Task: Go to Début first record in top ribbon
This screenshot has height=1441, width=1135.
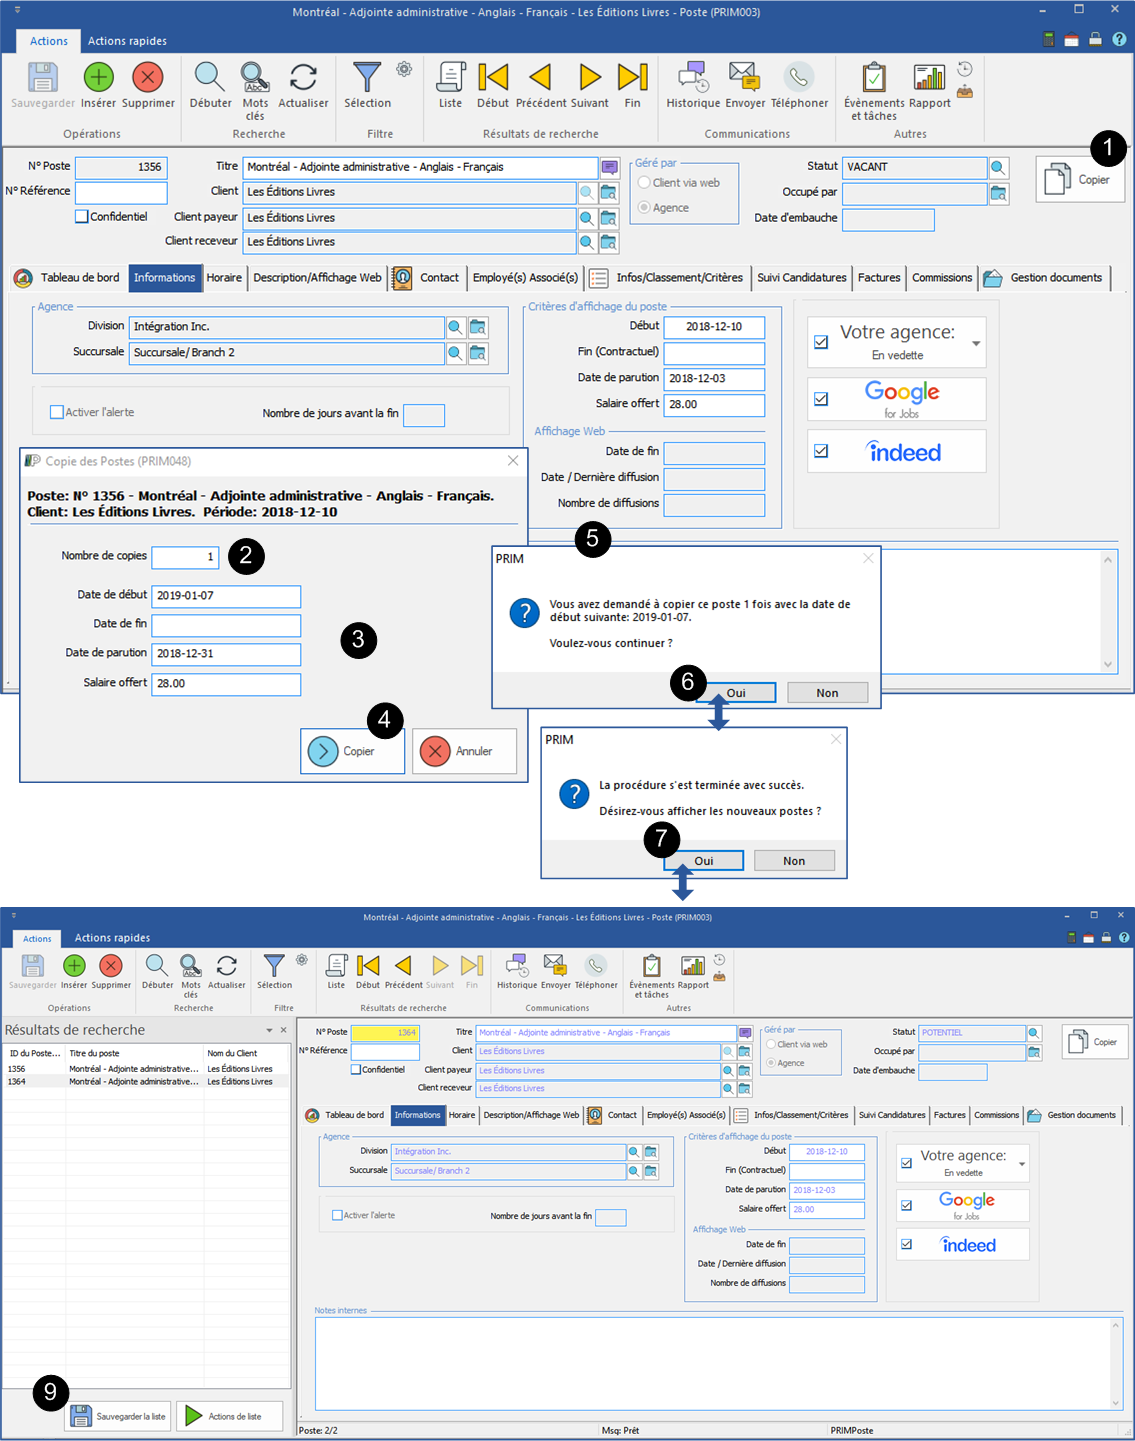Action: (x=493, y=77)
